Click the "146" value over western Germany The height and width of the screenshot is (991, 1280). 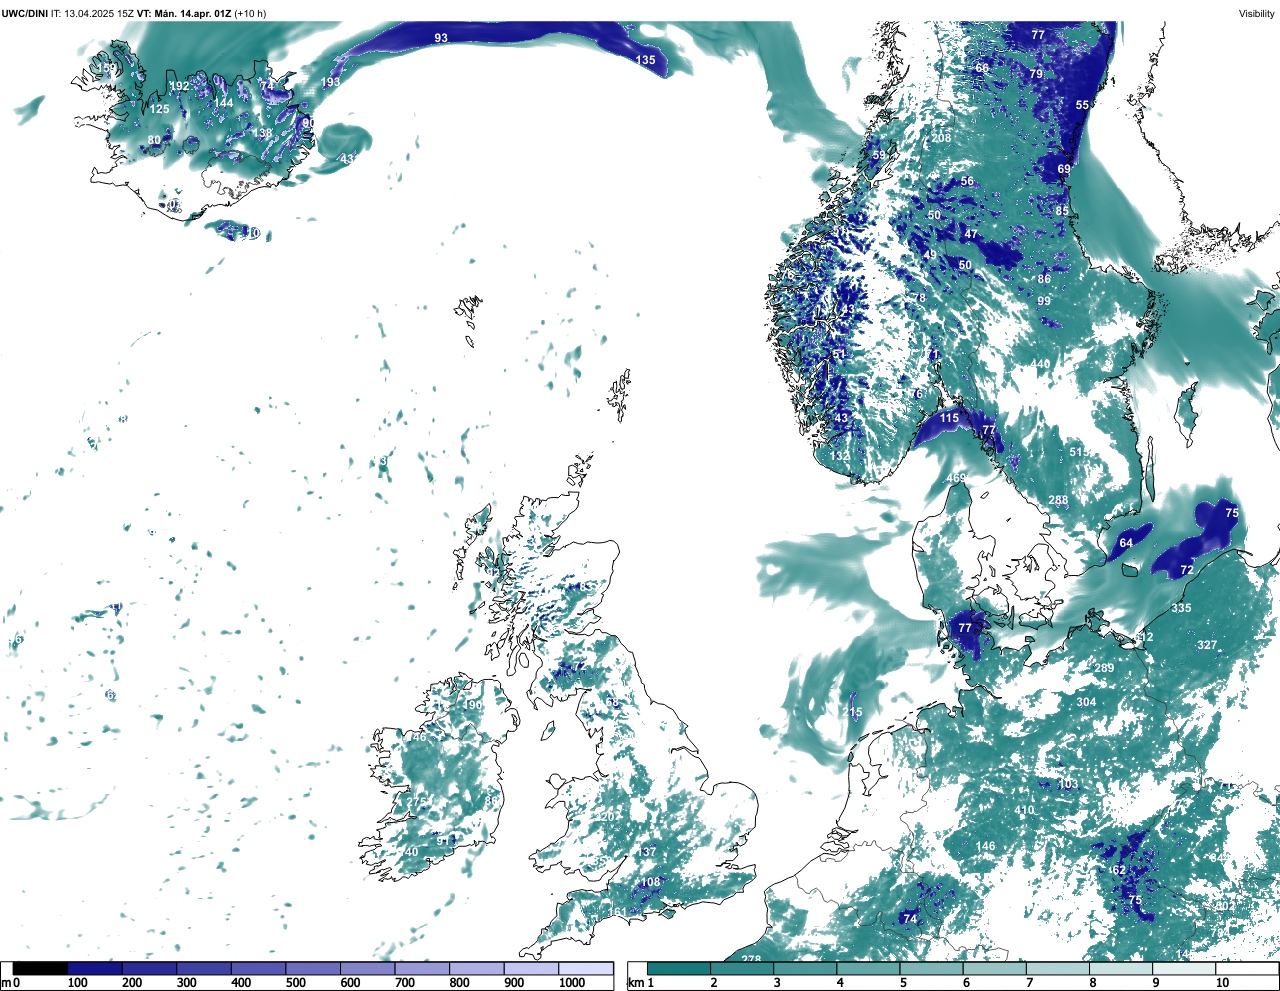tap(986, 846)
